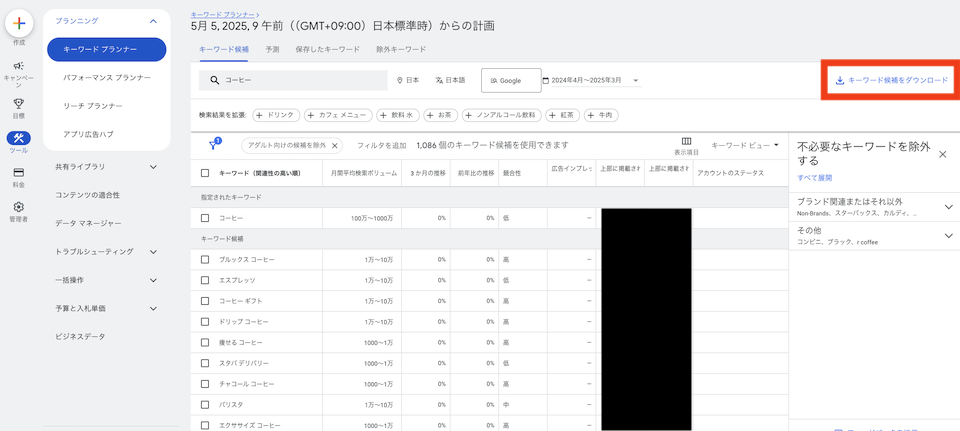The height and width of the screenshot is (431, 960).
Task: Expand the 一括操作 section
Action: tap(153, 280)
